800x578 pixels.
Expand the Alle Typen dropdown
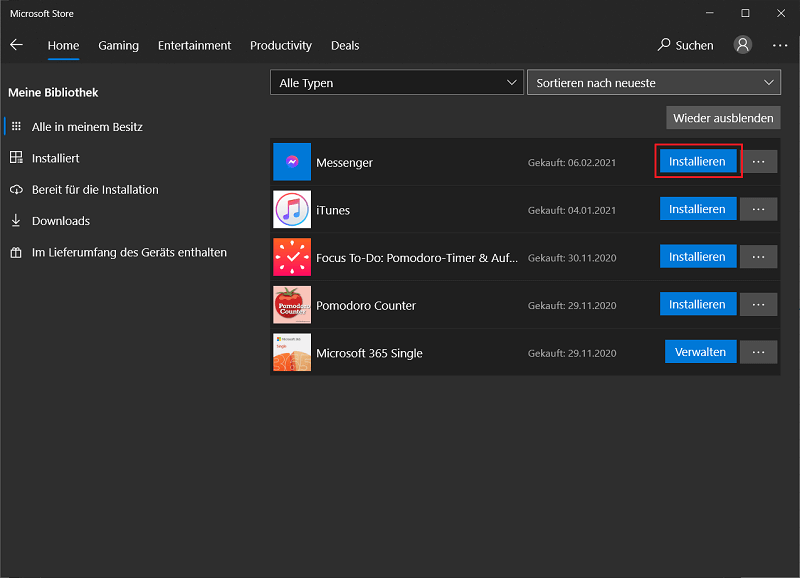click(x=396, y=83)
